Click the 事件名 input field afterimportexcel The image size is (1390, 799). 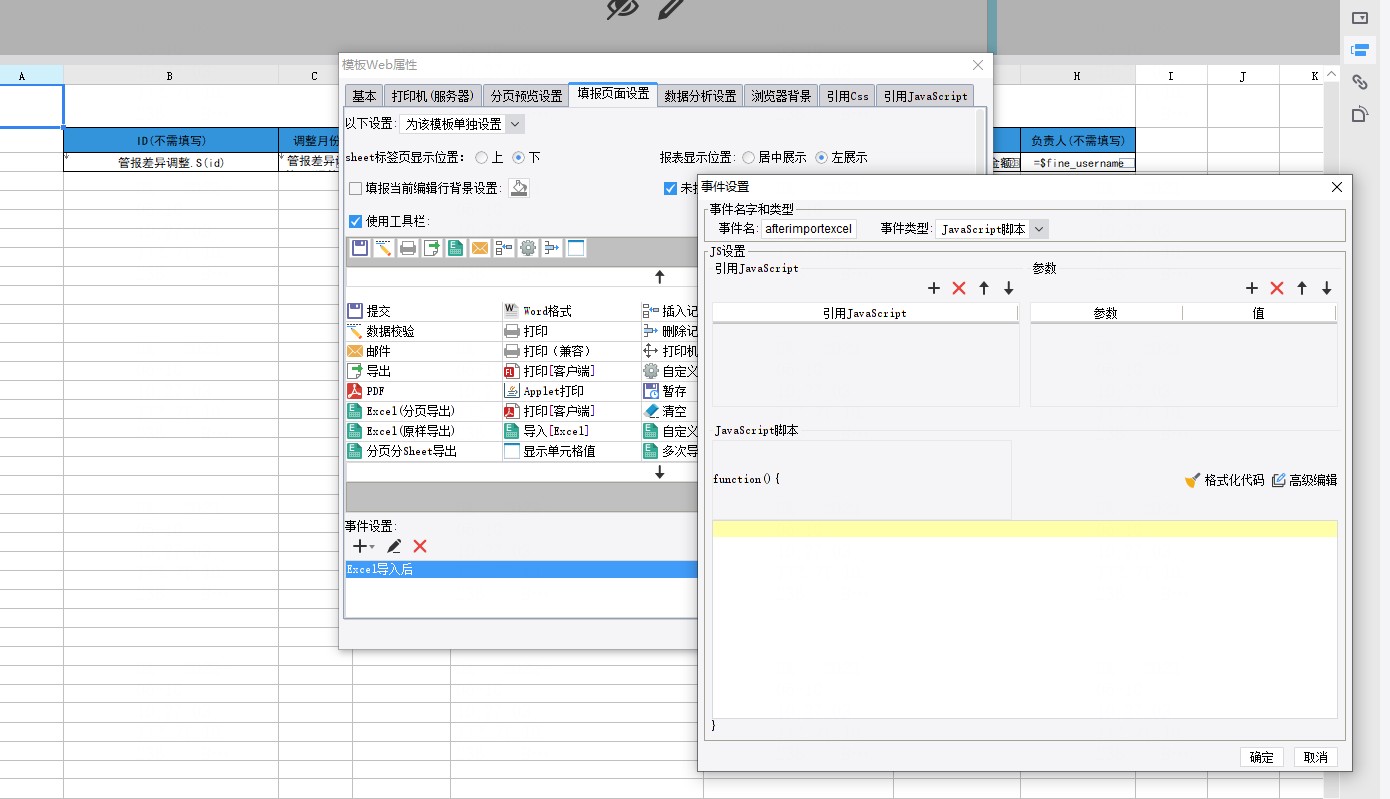pyautogui.click(x=809, y=229)
